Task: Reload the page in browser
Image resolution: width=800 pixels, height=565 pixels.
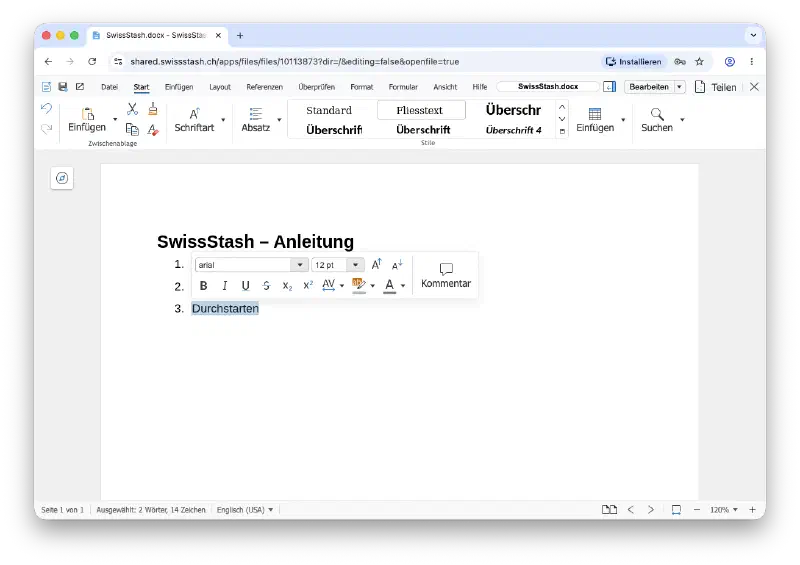Action: click(x=92, y=62)
